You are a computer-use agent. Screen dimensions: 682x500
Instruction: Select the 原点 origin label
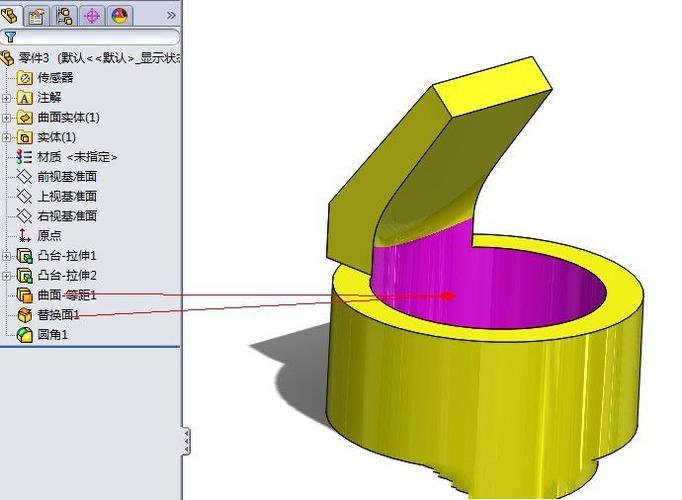pyautogui.click(x=49, y=236)
